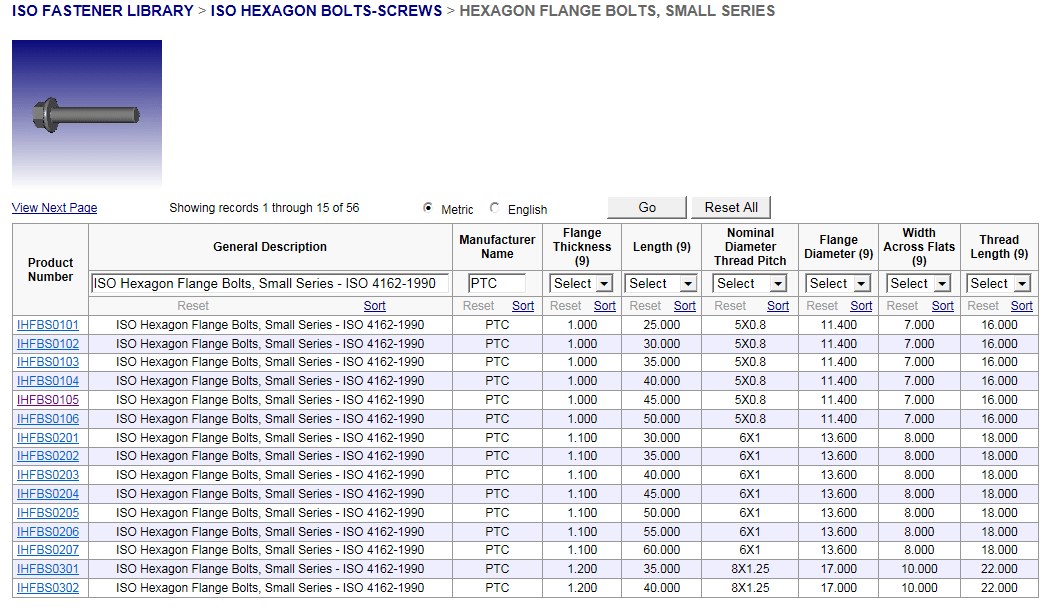Expand the Nominal Diameter Thread Pitch dropdown

749,284
